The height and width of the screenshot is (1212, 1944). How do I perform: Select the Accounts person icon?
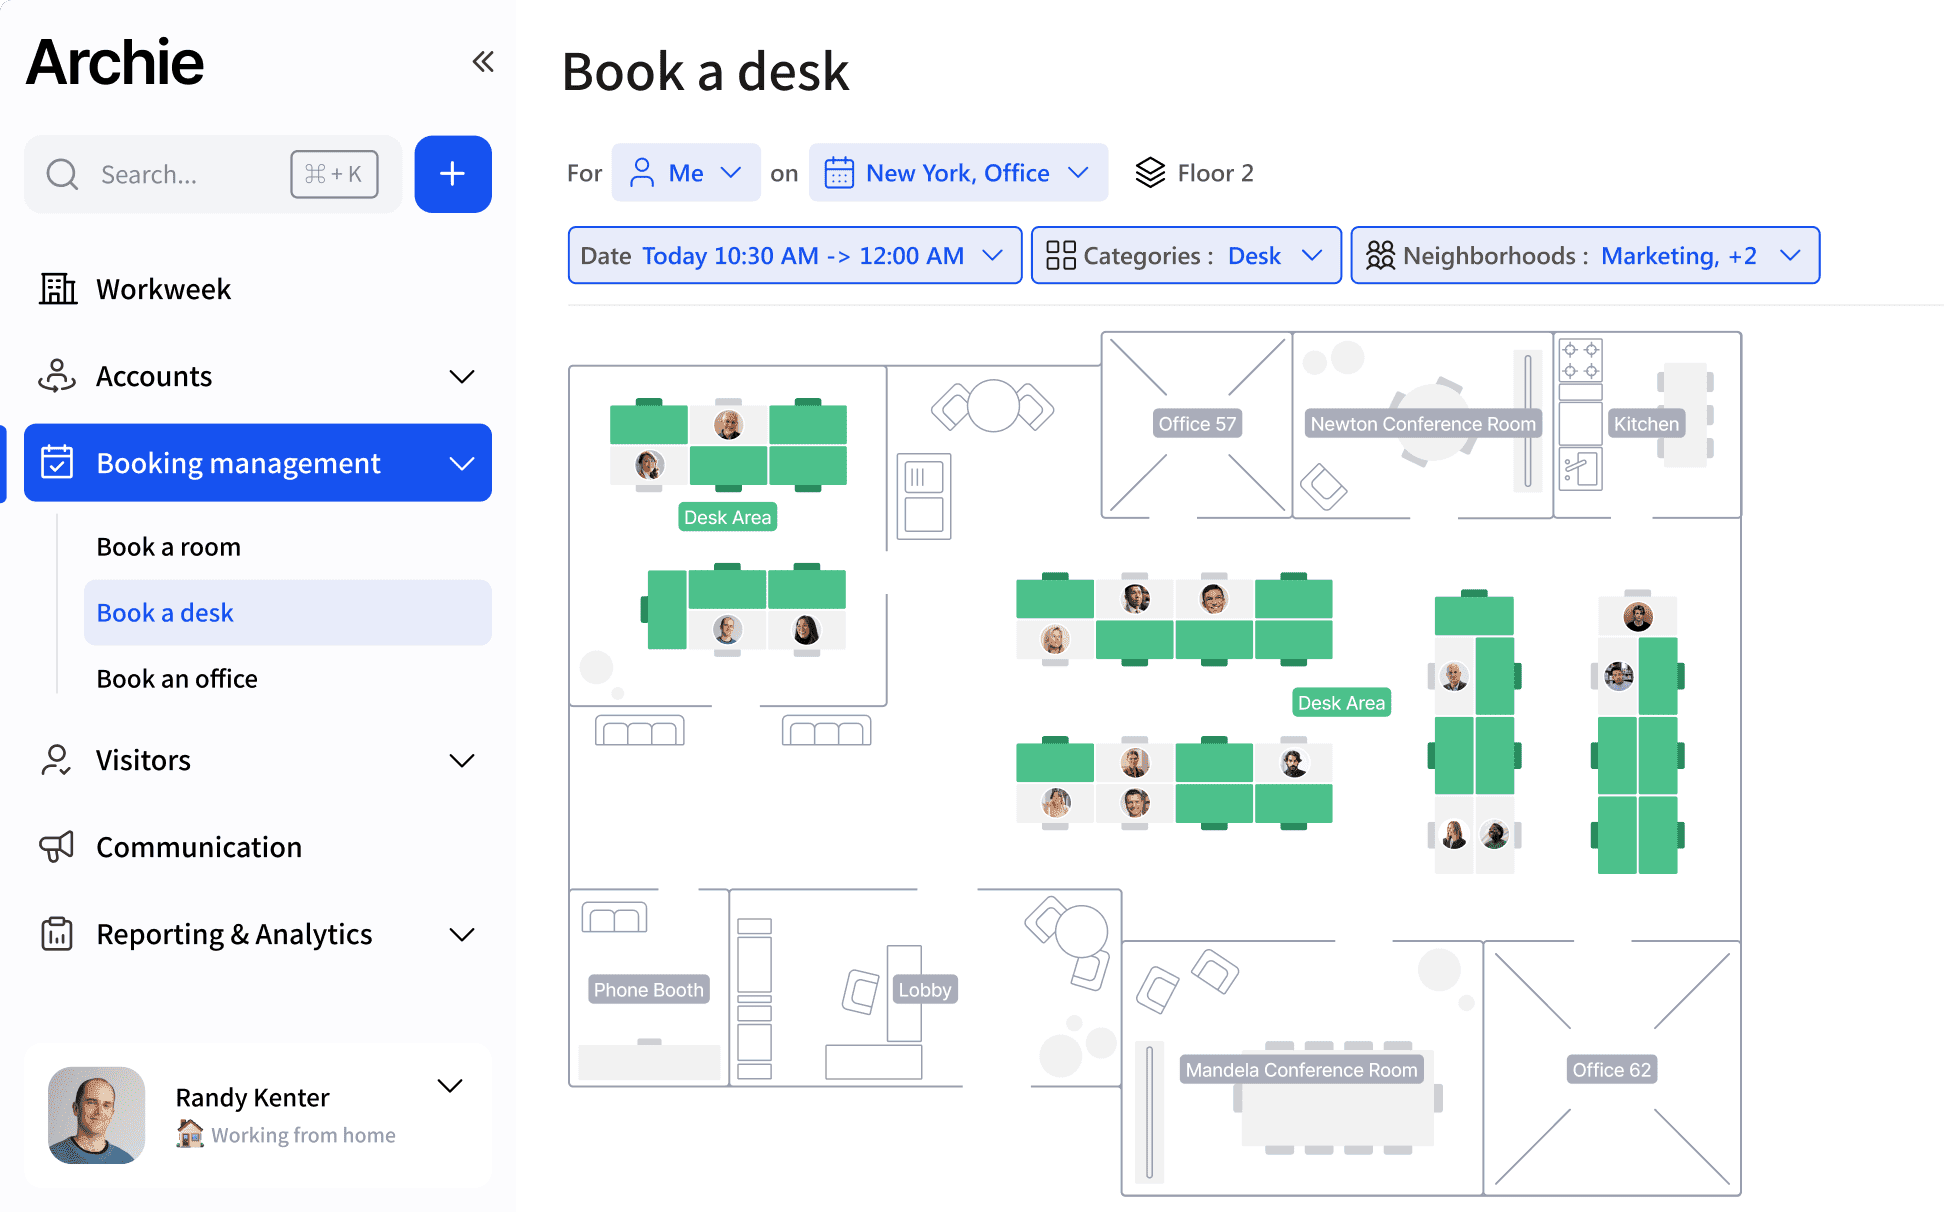(x=57, y=376)
